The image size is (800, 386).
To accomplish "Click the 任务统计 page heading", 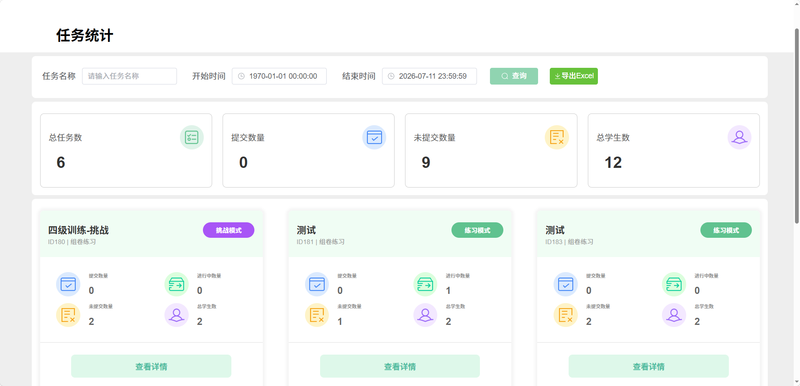I will (x=85, y=36).
